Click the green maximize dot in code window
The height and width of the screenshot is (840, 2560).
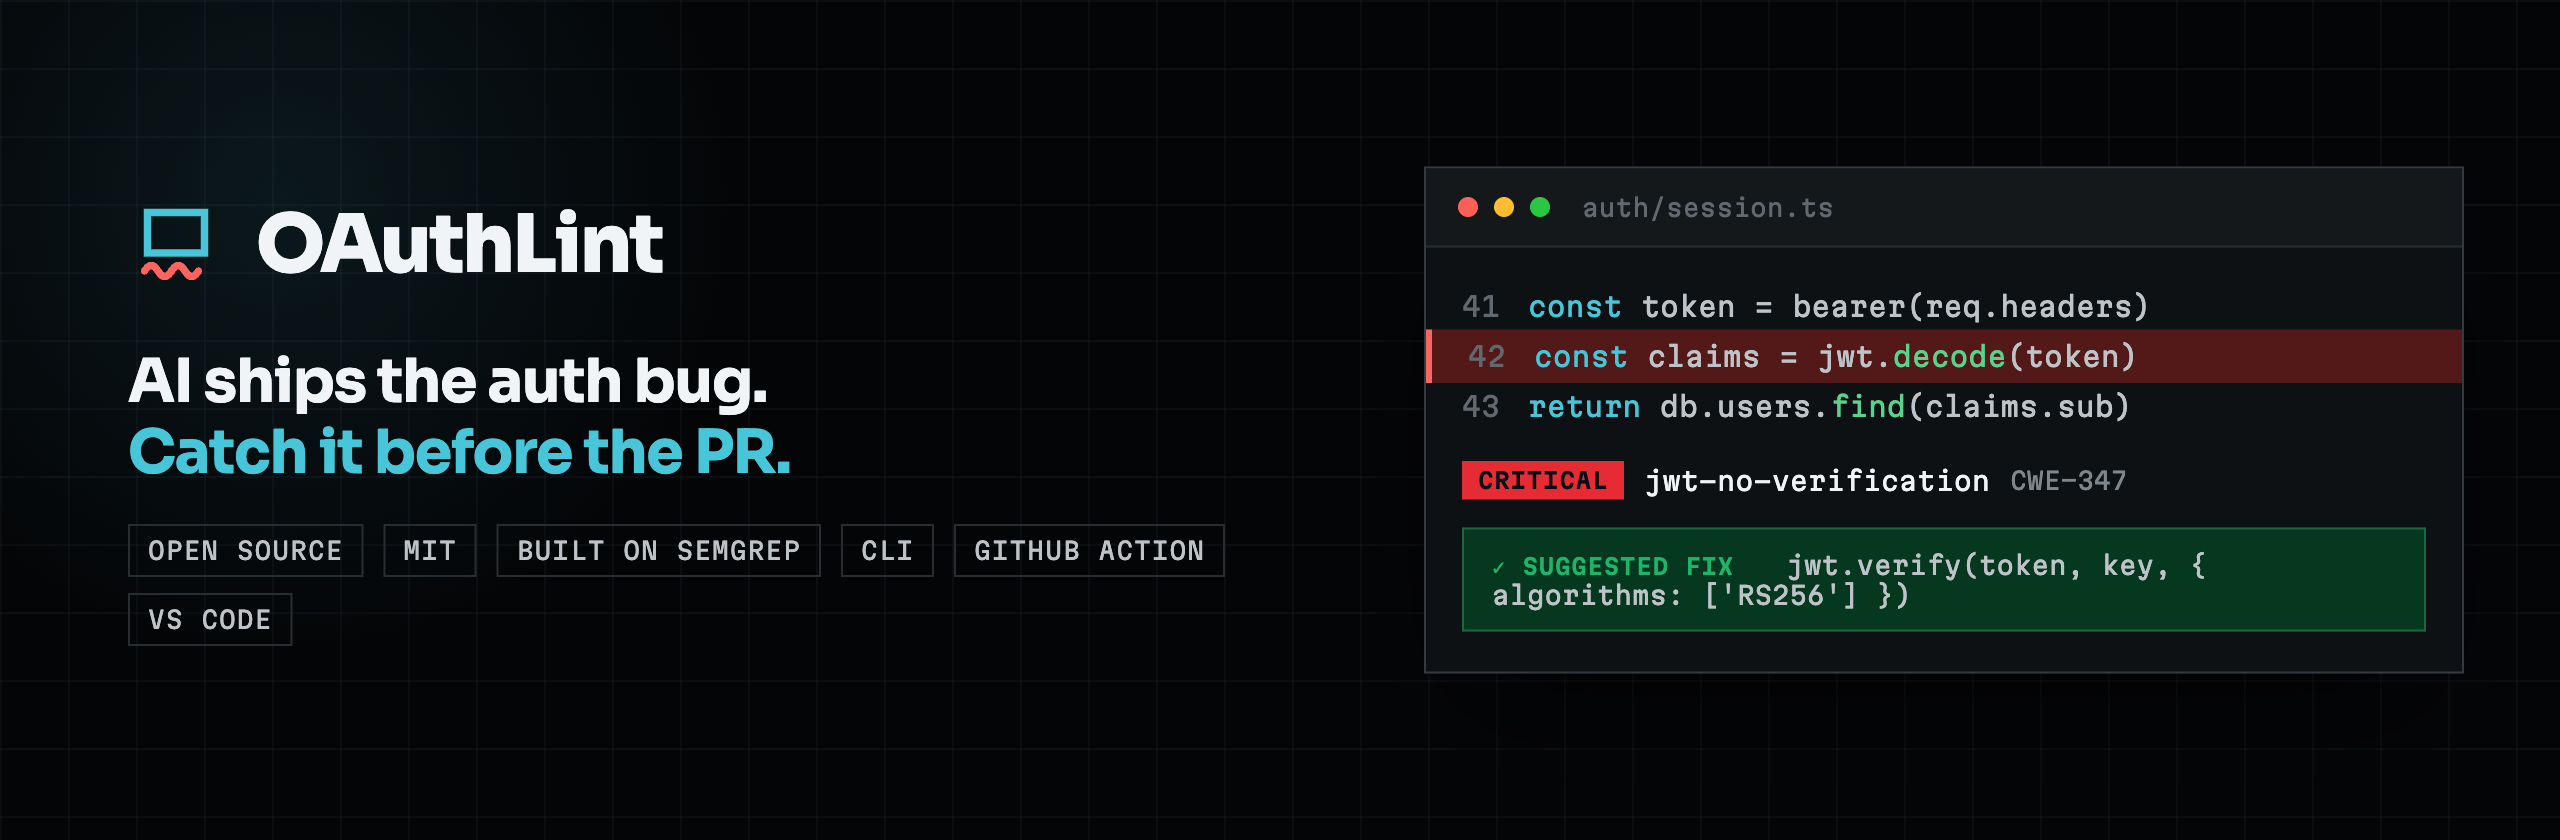[x=1540, y=207]
